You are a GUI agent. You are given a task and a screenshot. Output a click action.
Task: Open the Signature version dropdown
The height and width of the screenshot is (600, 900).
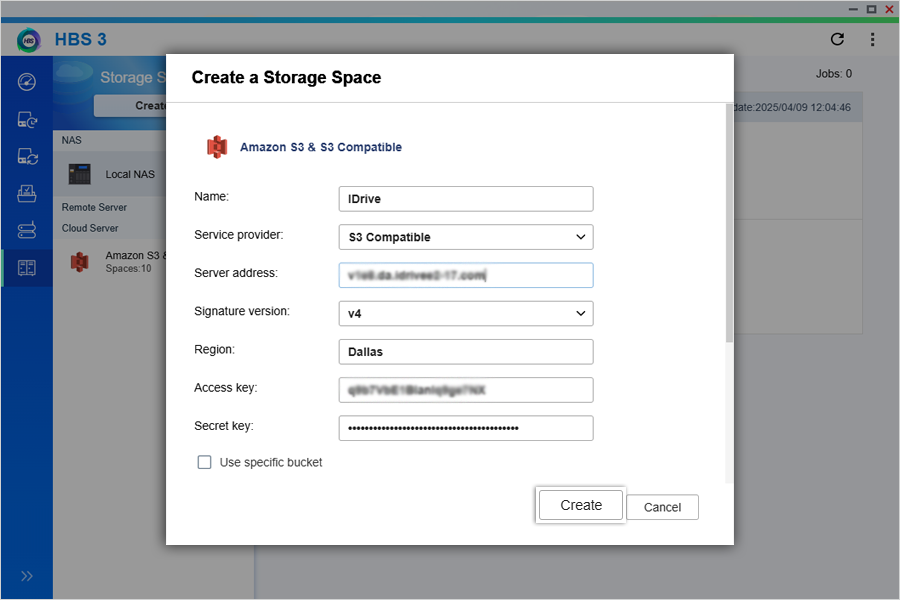tap(465, 313)
